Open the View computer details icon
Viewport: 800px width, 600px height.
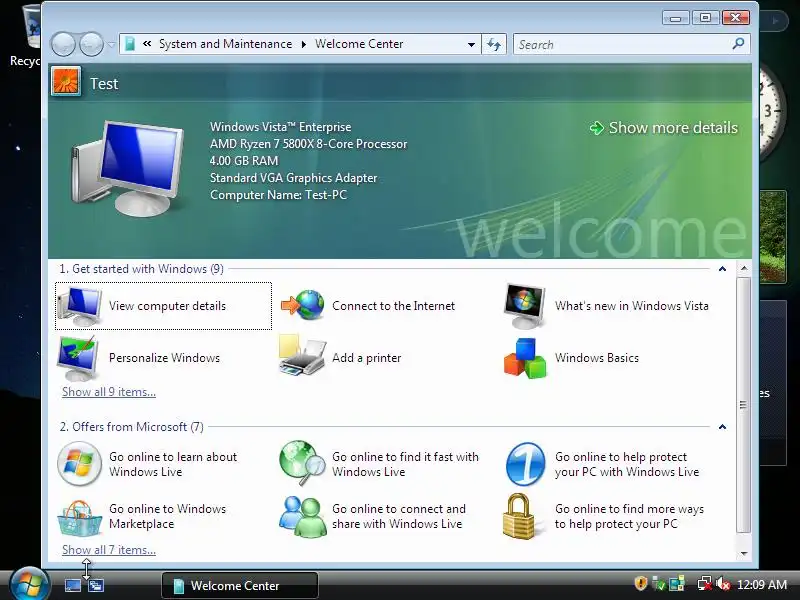coord(80,306)
